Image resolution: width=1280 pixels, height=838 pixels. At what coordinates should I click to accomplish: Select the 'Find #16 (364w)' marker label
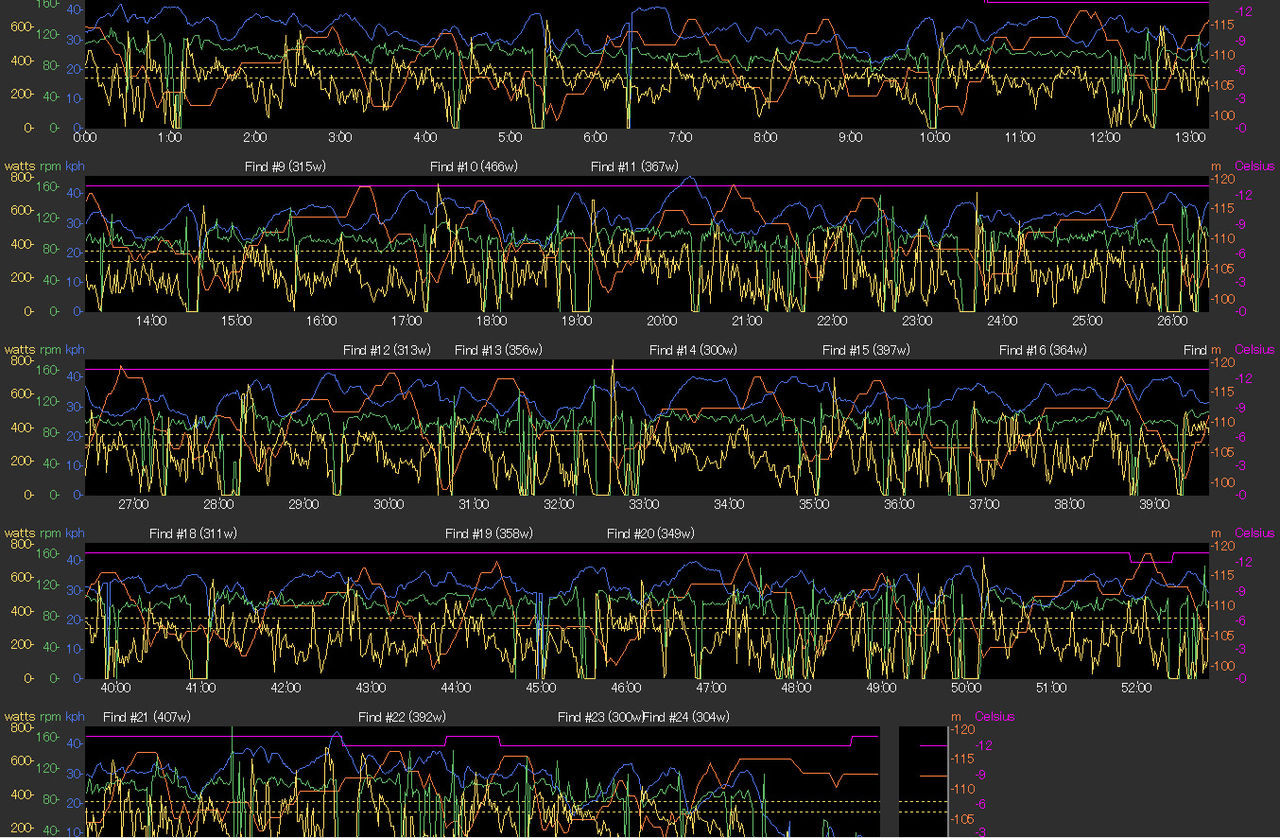1043,350
